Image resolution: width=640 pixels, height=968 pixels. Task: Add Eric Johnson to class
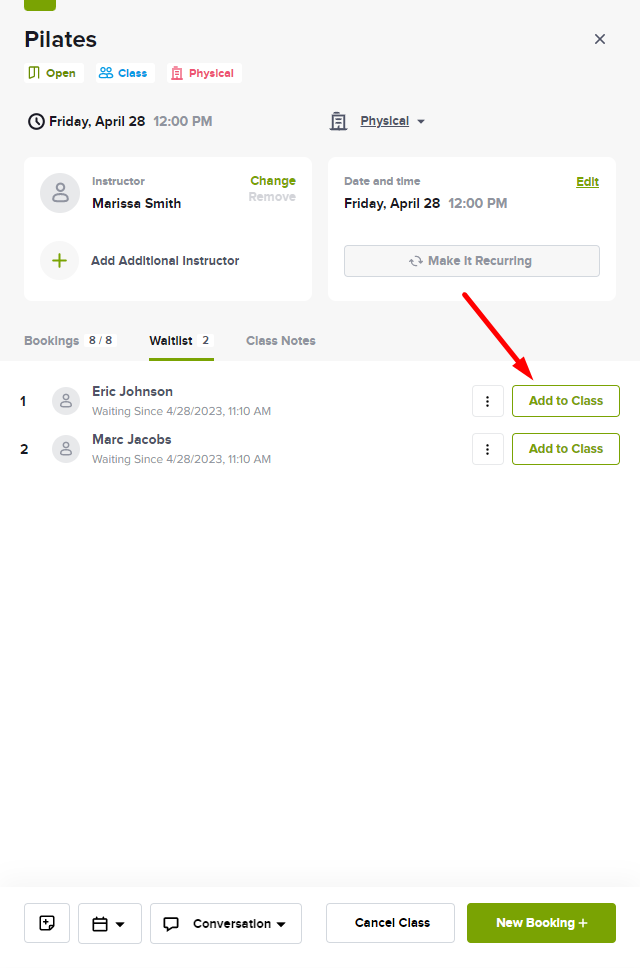tap(566, 401)
